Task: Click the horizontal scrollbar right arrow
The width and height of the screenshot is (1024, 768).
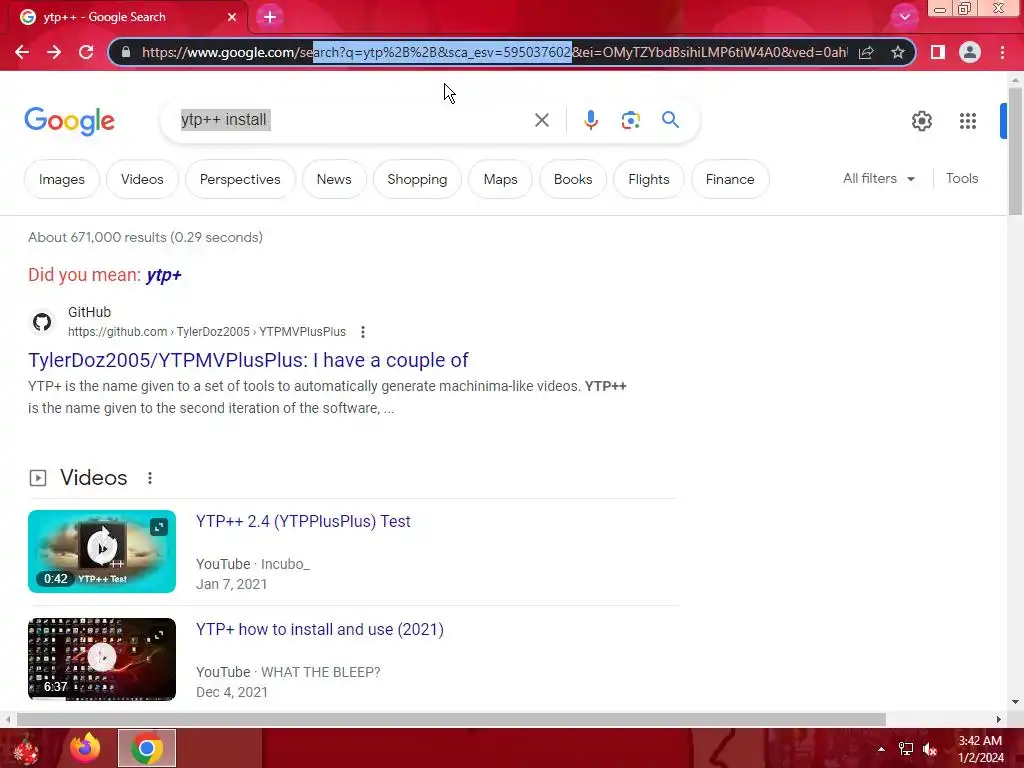Action: point(999,719)
